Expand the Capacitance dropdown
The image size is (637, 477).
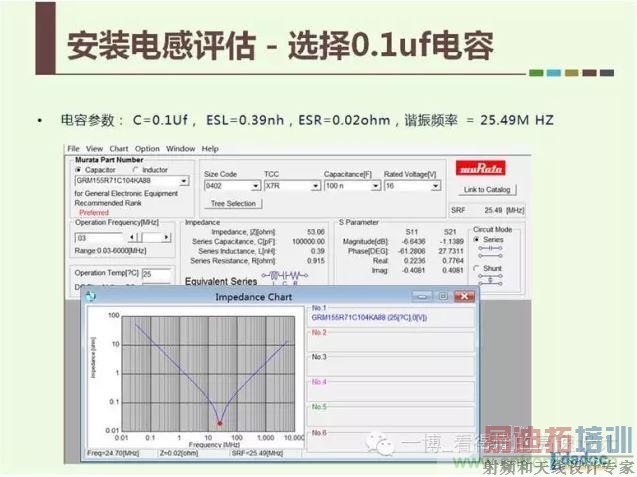click(x=376, y=186)
